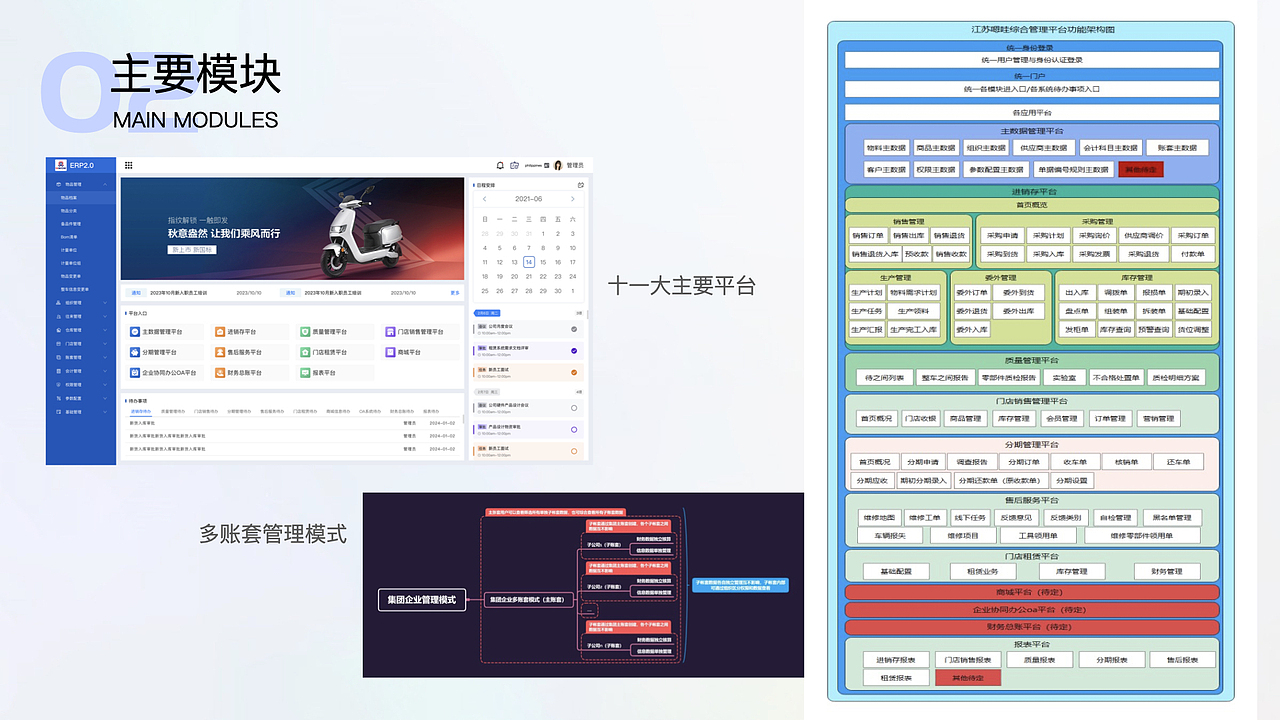The height and width of the screenshot is (720, 1280).
Task: Select the 售后服务平台 orange icon
Action: click(220, 352)
